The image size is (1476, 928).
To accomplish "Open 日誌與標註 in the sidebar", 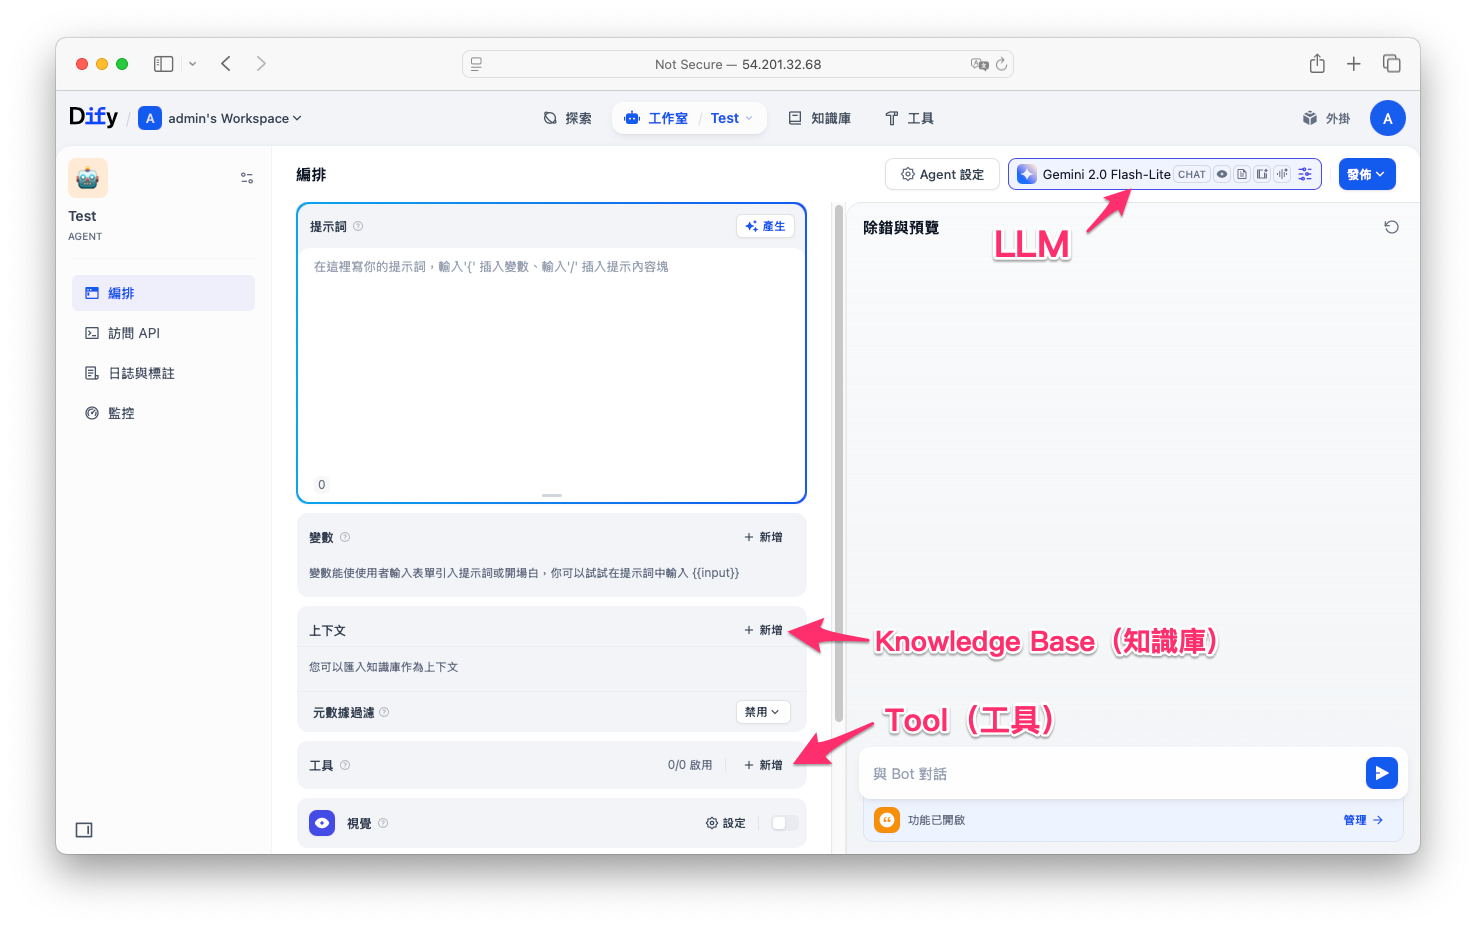I will [x=141, y=373].
